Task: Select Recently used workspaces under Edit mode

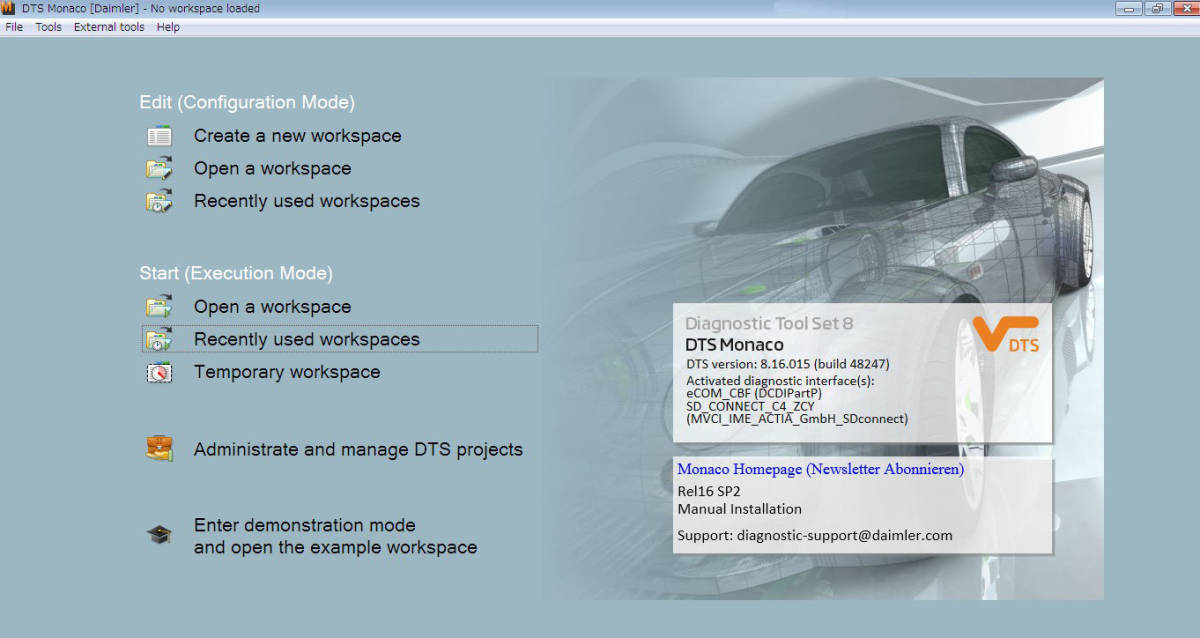Action: point(306,201)
